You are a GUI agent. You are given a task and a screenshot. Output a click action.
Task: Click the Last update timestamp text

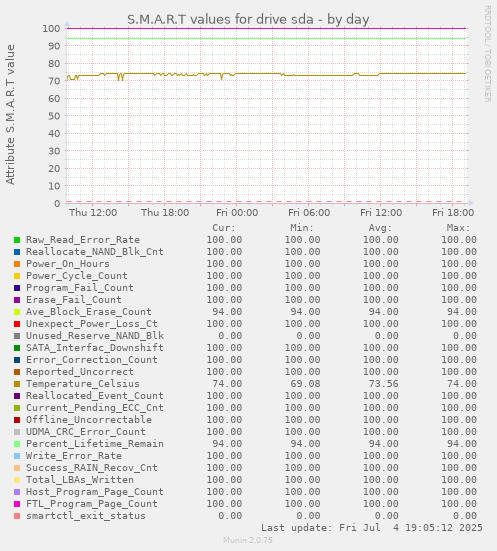[x=372, y=528]
